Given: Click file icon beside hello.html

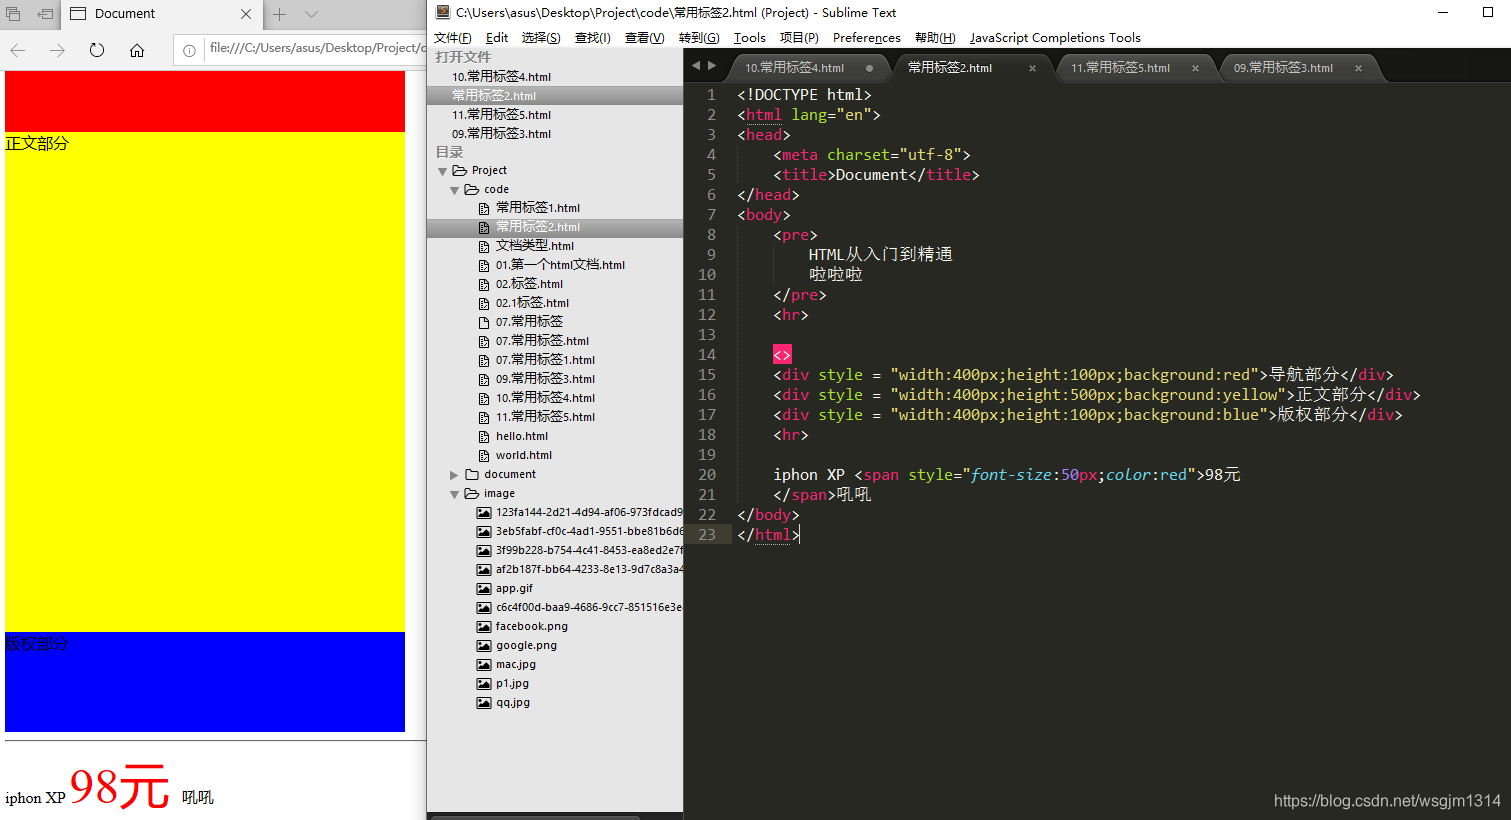Looking at the screenshot, I should 484,437.
